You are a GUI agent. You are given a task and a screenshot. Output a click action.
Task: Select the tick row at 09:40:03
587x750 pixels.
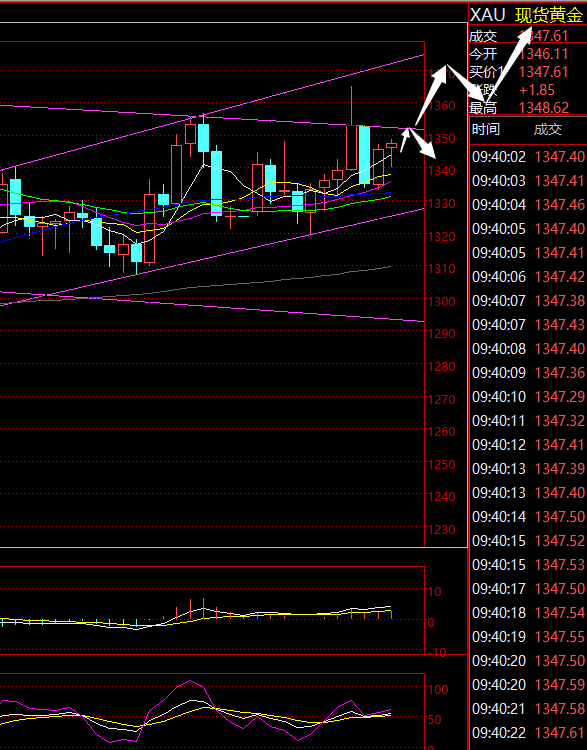528,181
